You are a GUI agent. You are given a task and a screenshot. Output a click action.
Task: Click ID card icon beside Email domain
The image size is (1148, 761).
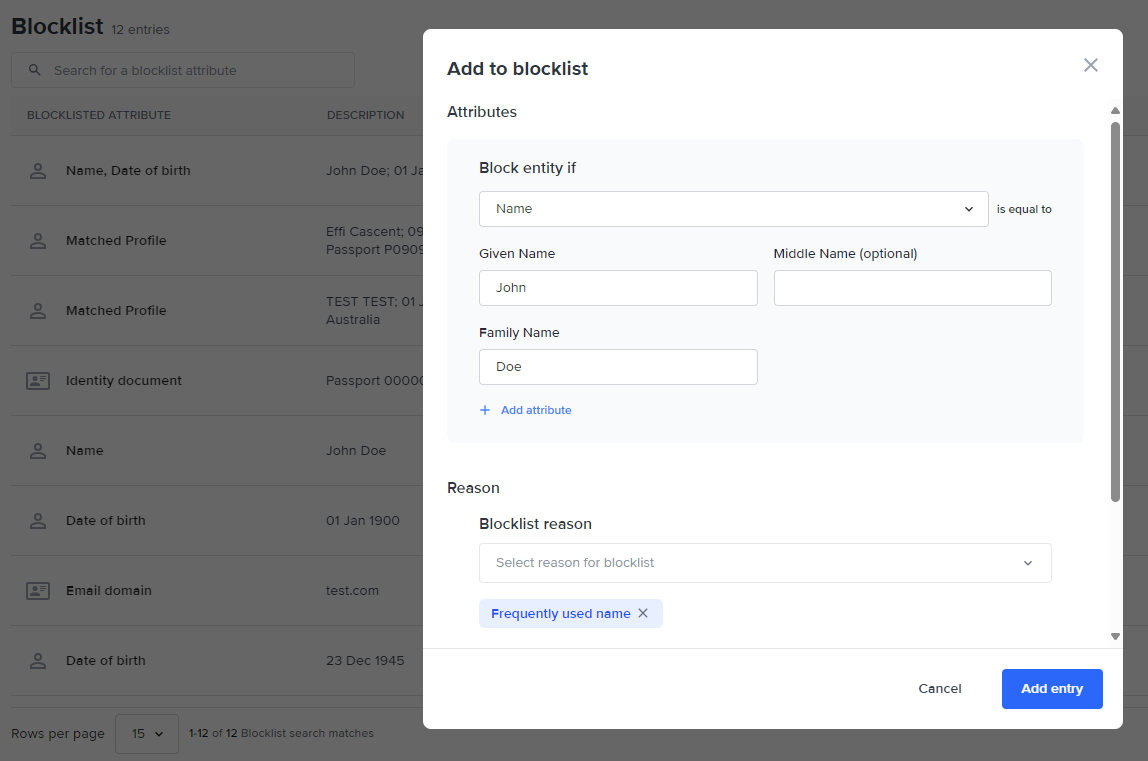click(x=38, y=591)
